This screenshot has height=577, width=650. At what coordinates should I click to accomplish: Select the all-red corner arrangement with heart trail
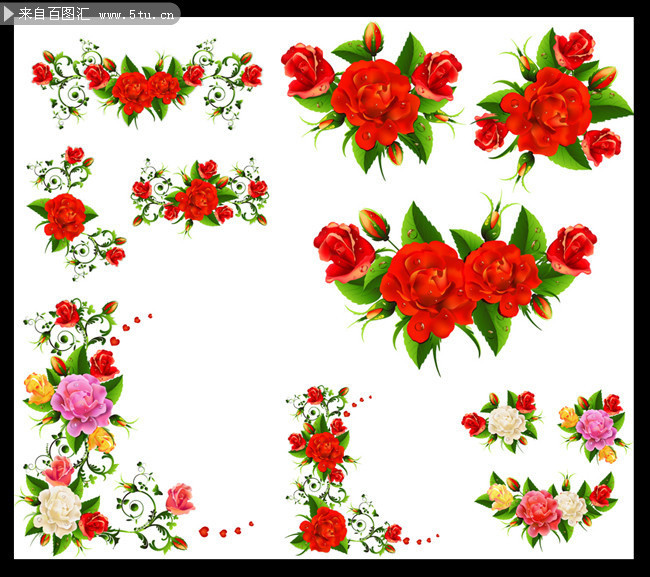362,470
